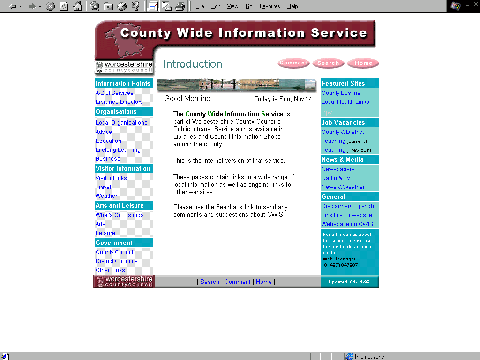The width and height of the screenshot is (480, 360).
Task: Open the Forward button history dropdown arrow
Action: pyautogui.click(x=39, y=7)
